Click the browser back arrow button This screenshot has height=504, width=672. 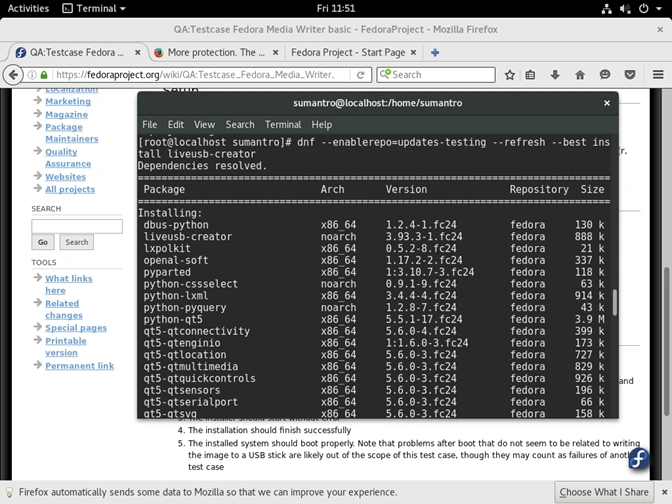coord(13,75)
